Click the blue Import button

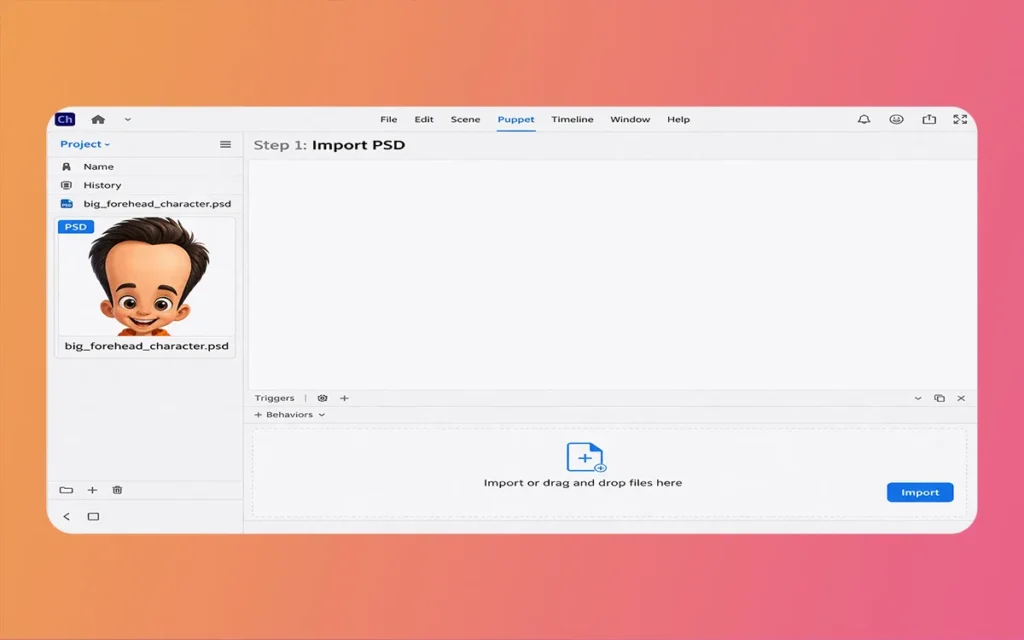(x=919, y=492)
